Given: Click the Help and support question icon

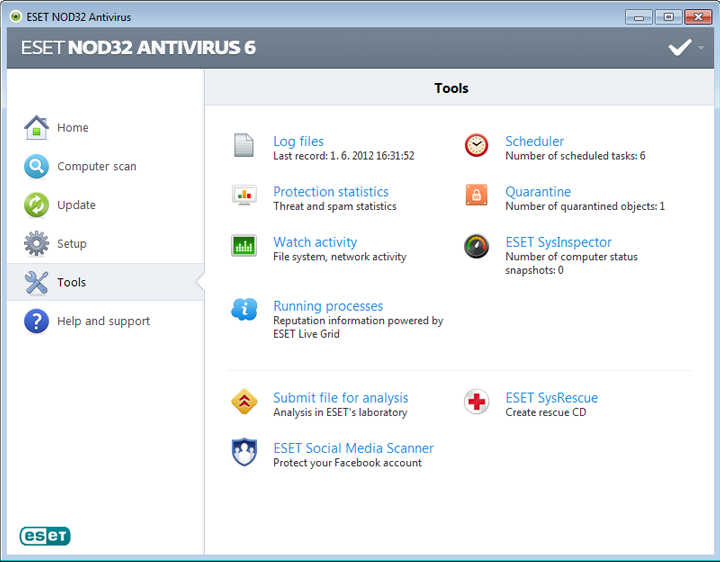Looking at the screenshot, I should [x=36, y=321].
